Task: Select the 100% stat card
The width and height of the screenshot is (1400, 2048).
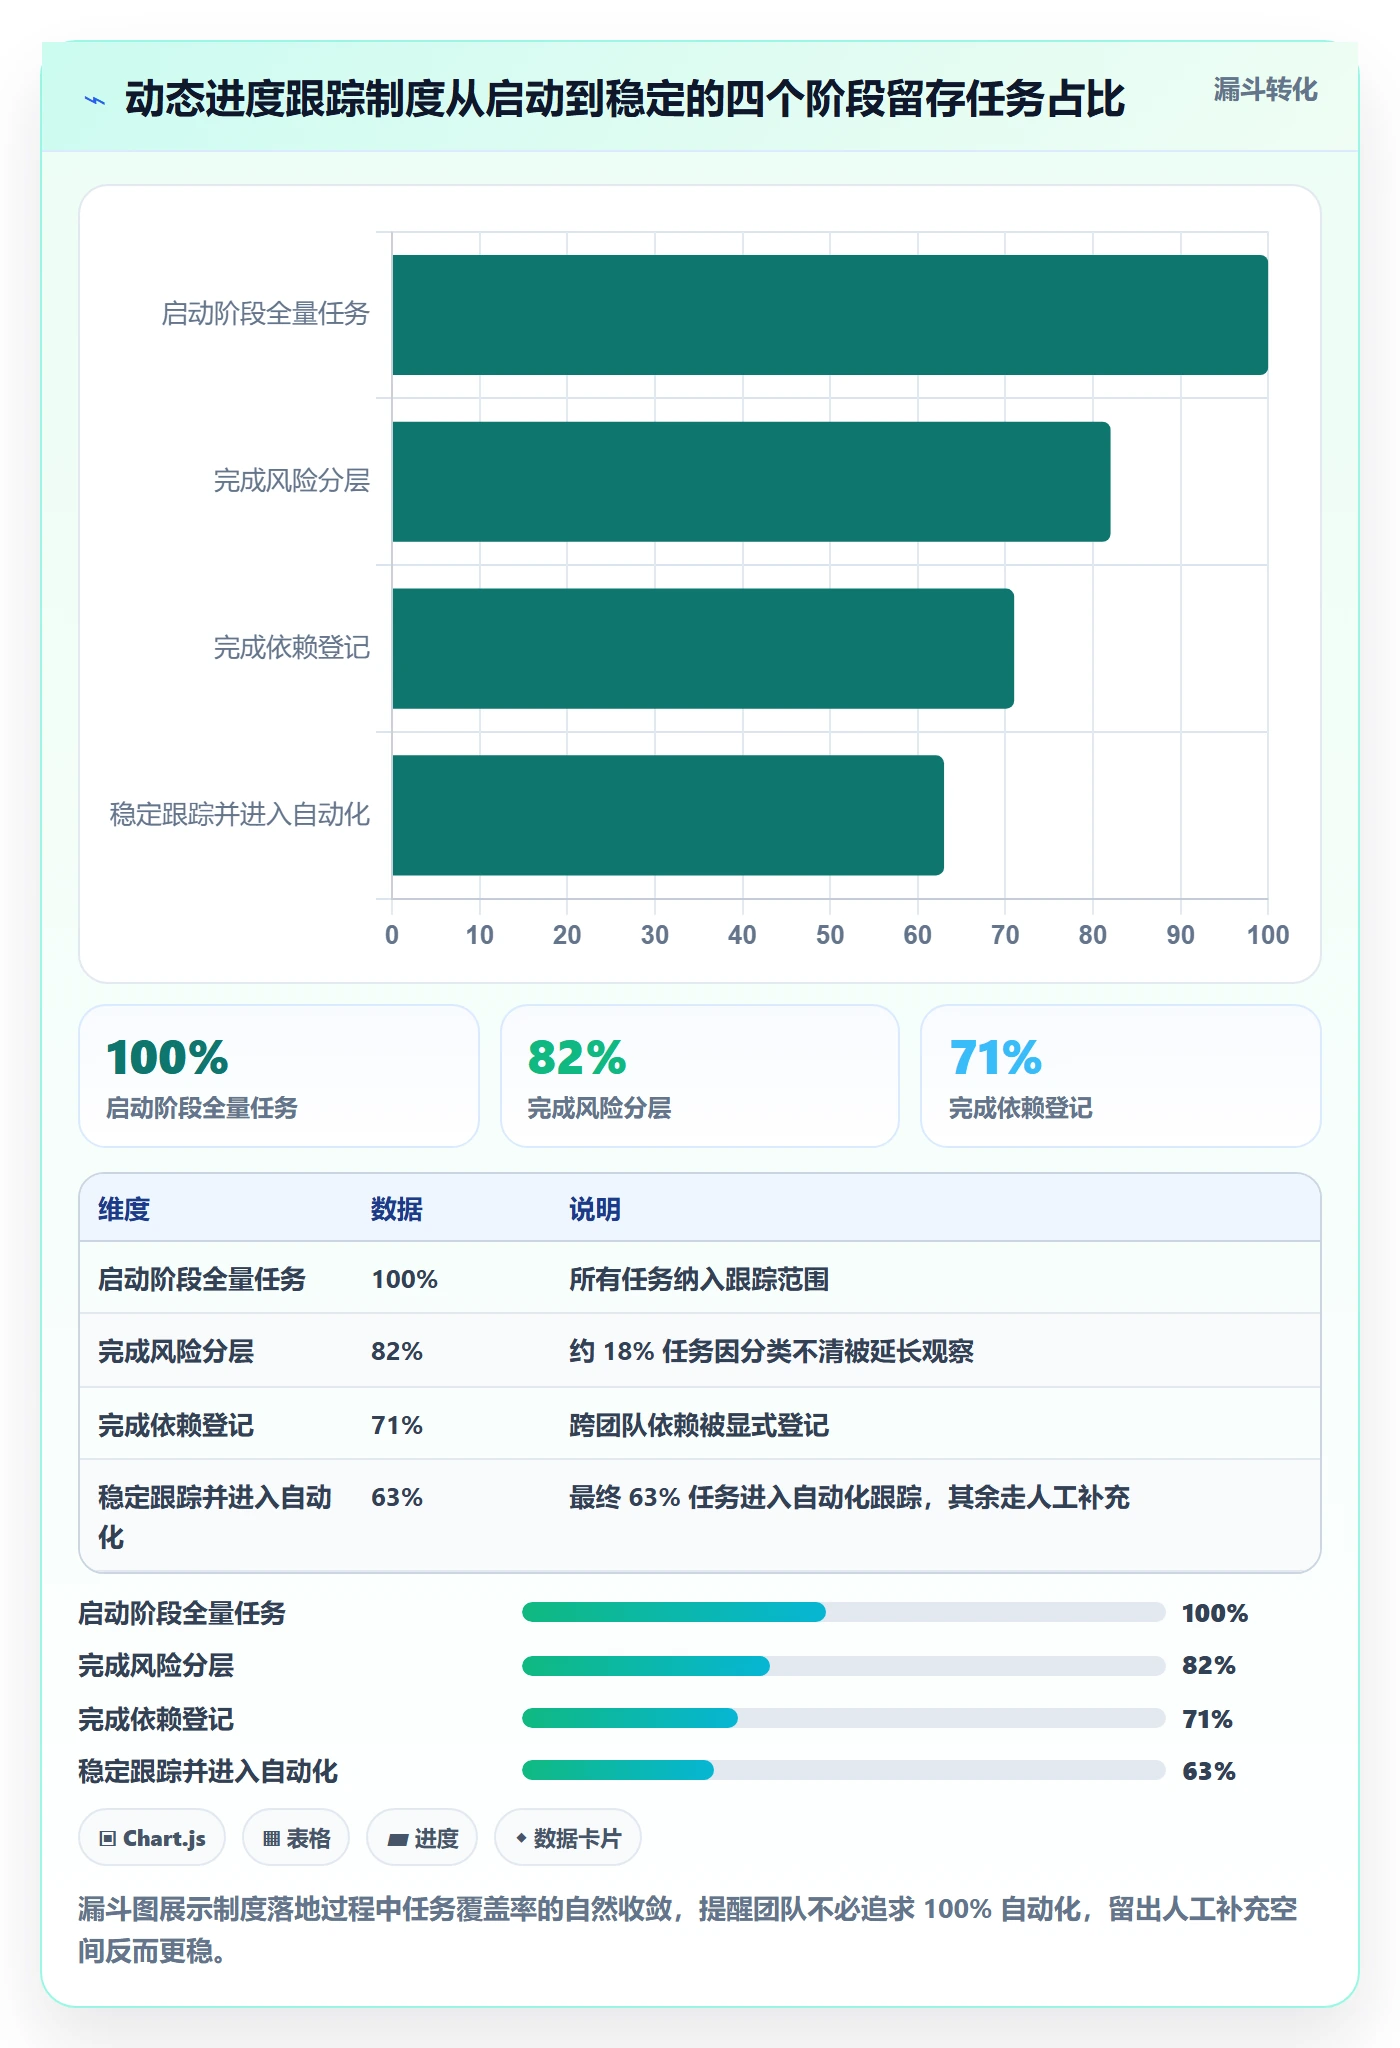Action: pyautogui.click(x=279, y=1076)
